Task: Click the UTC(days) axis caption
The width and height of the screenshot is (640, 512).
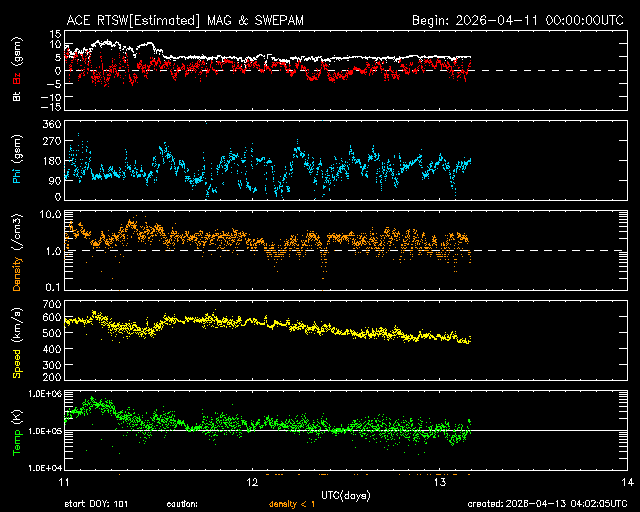Action: [x=351, y=496]
